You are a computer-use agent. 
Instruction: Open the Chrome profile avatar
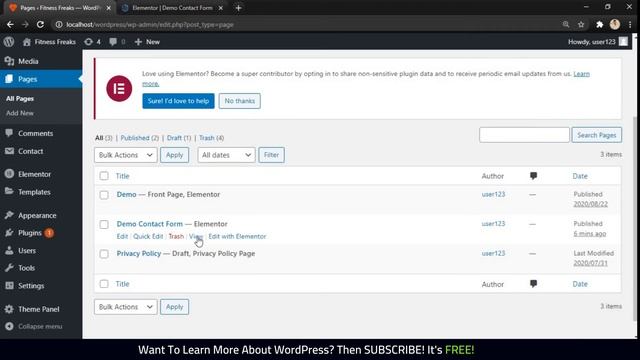[615, 24]
